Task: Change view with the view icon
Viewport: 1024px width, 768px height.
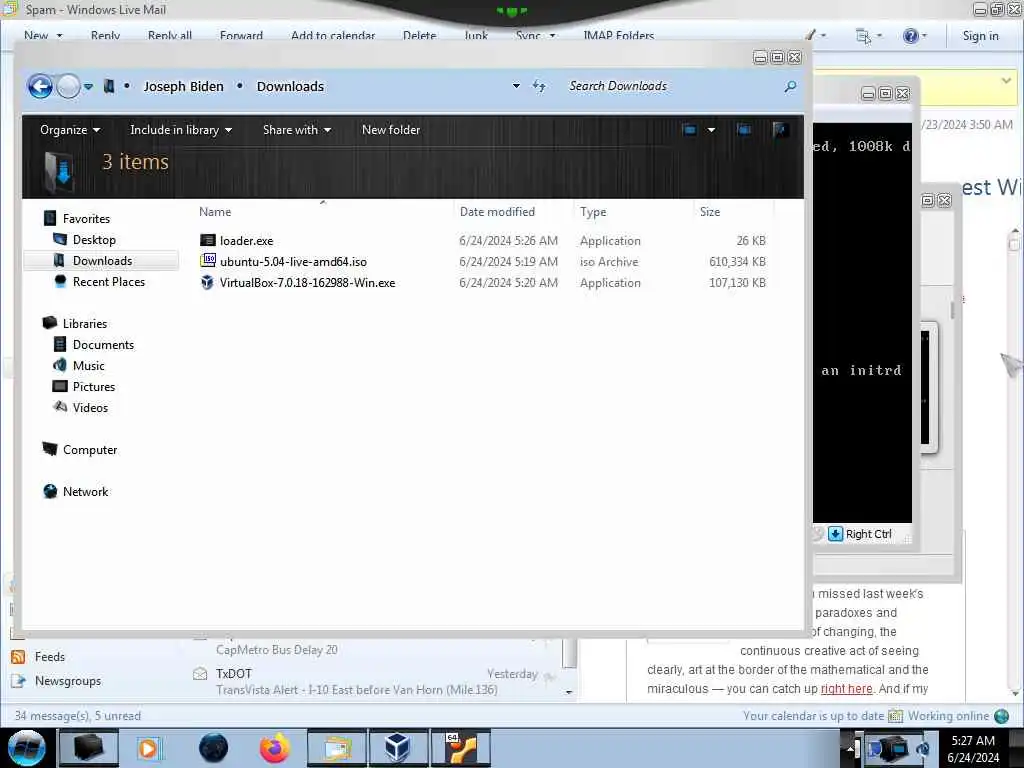Action: pos(689,130)
